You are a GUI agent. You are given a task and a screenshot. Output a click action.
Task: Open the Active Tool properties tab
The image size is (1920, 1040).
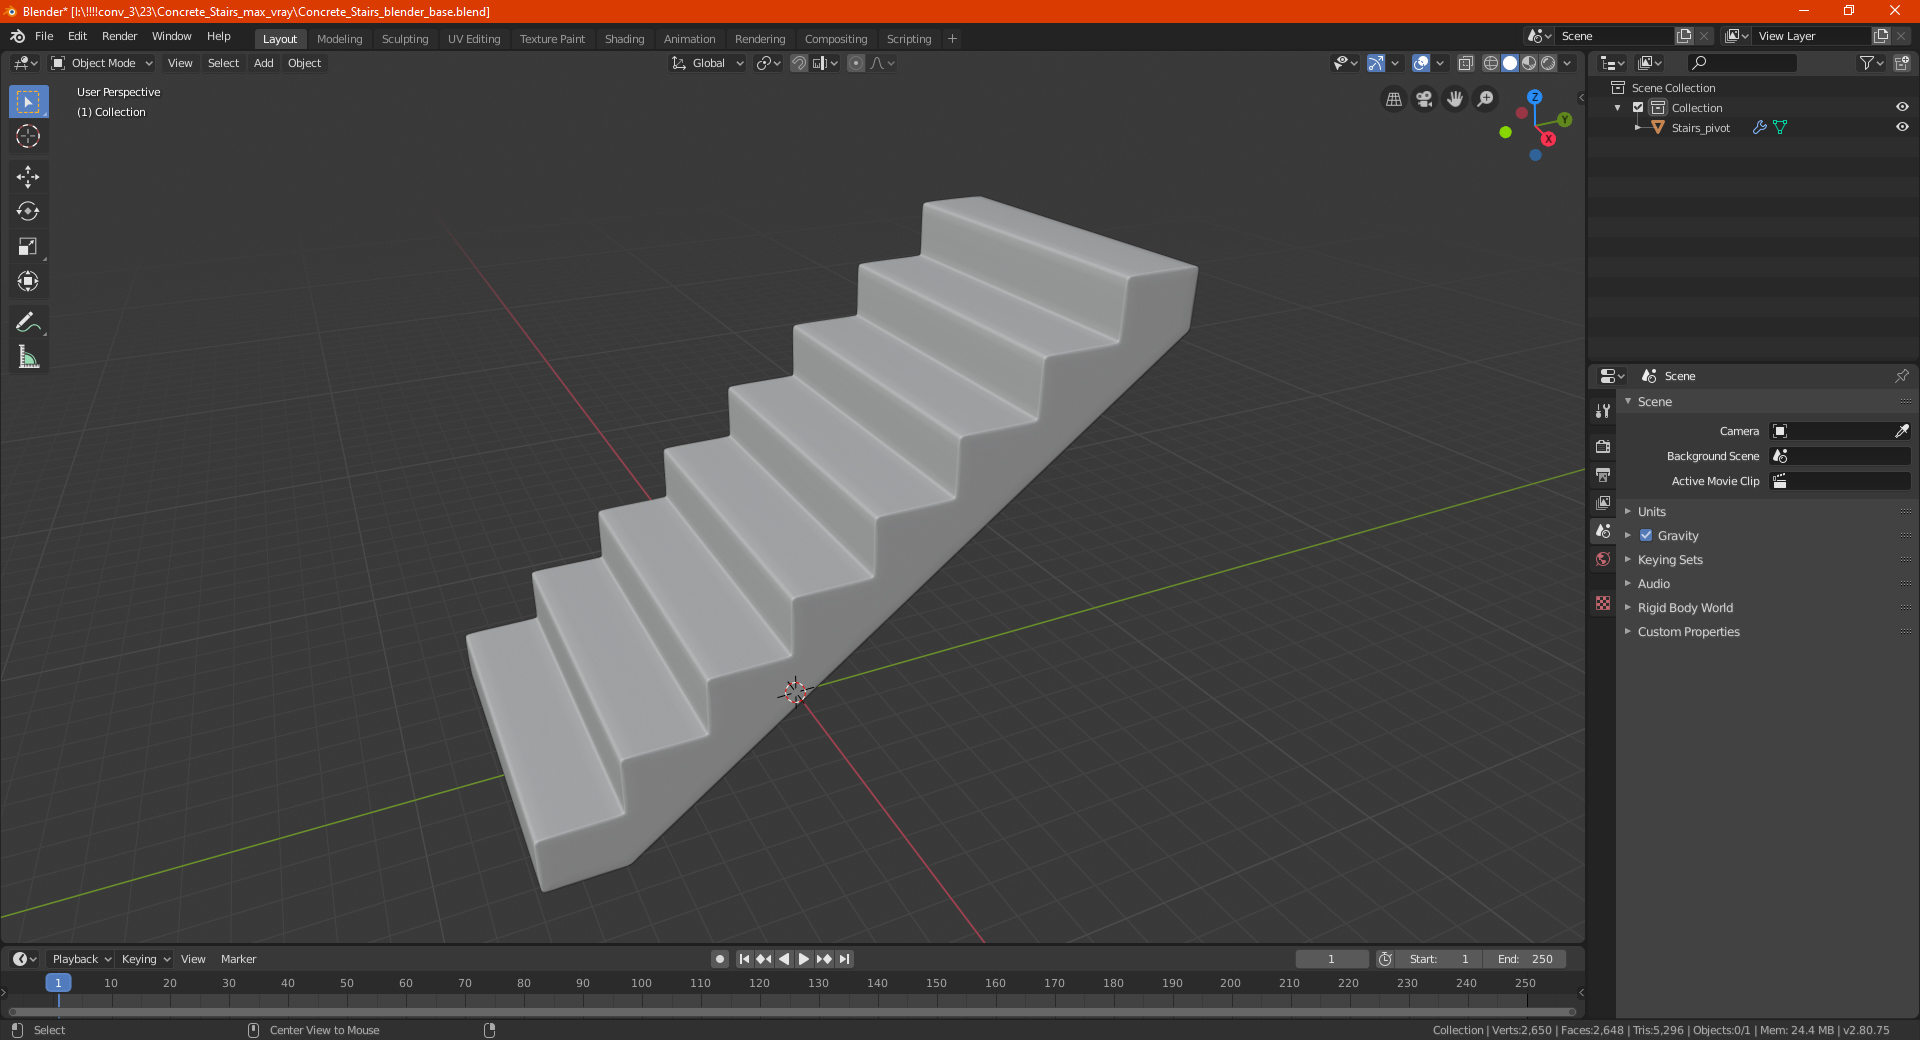coord(1603,411)
